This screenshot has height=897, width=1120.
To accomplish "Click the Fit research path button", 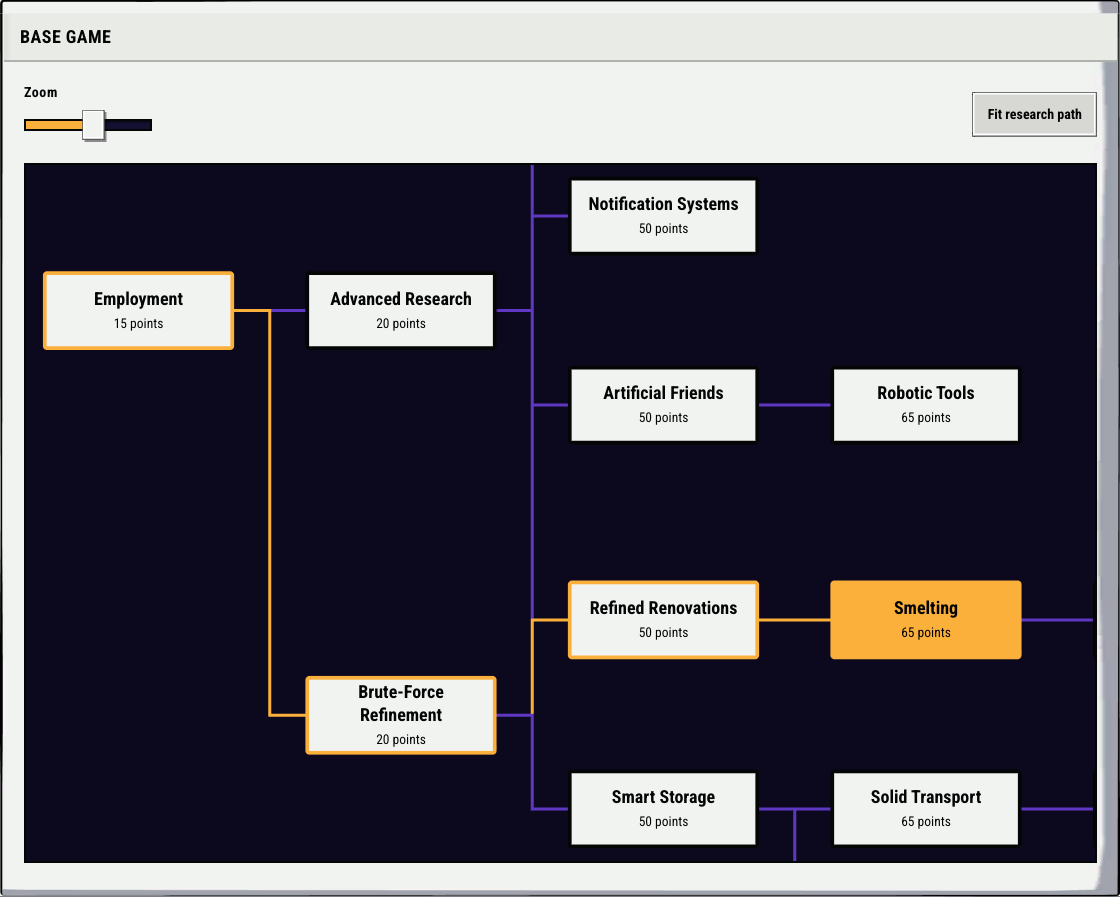I will pyautogui.click(x=1034, y=114).
